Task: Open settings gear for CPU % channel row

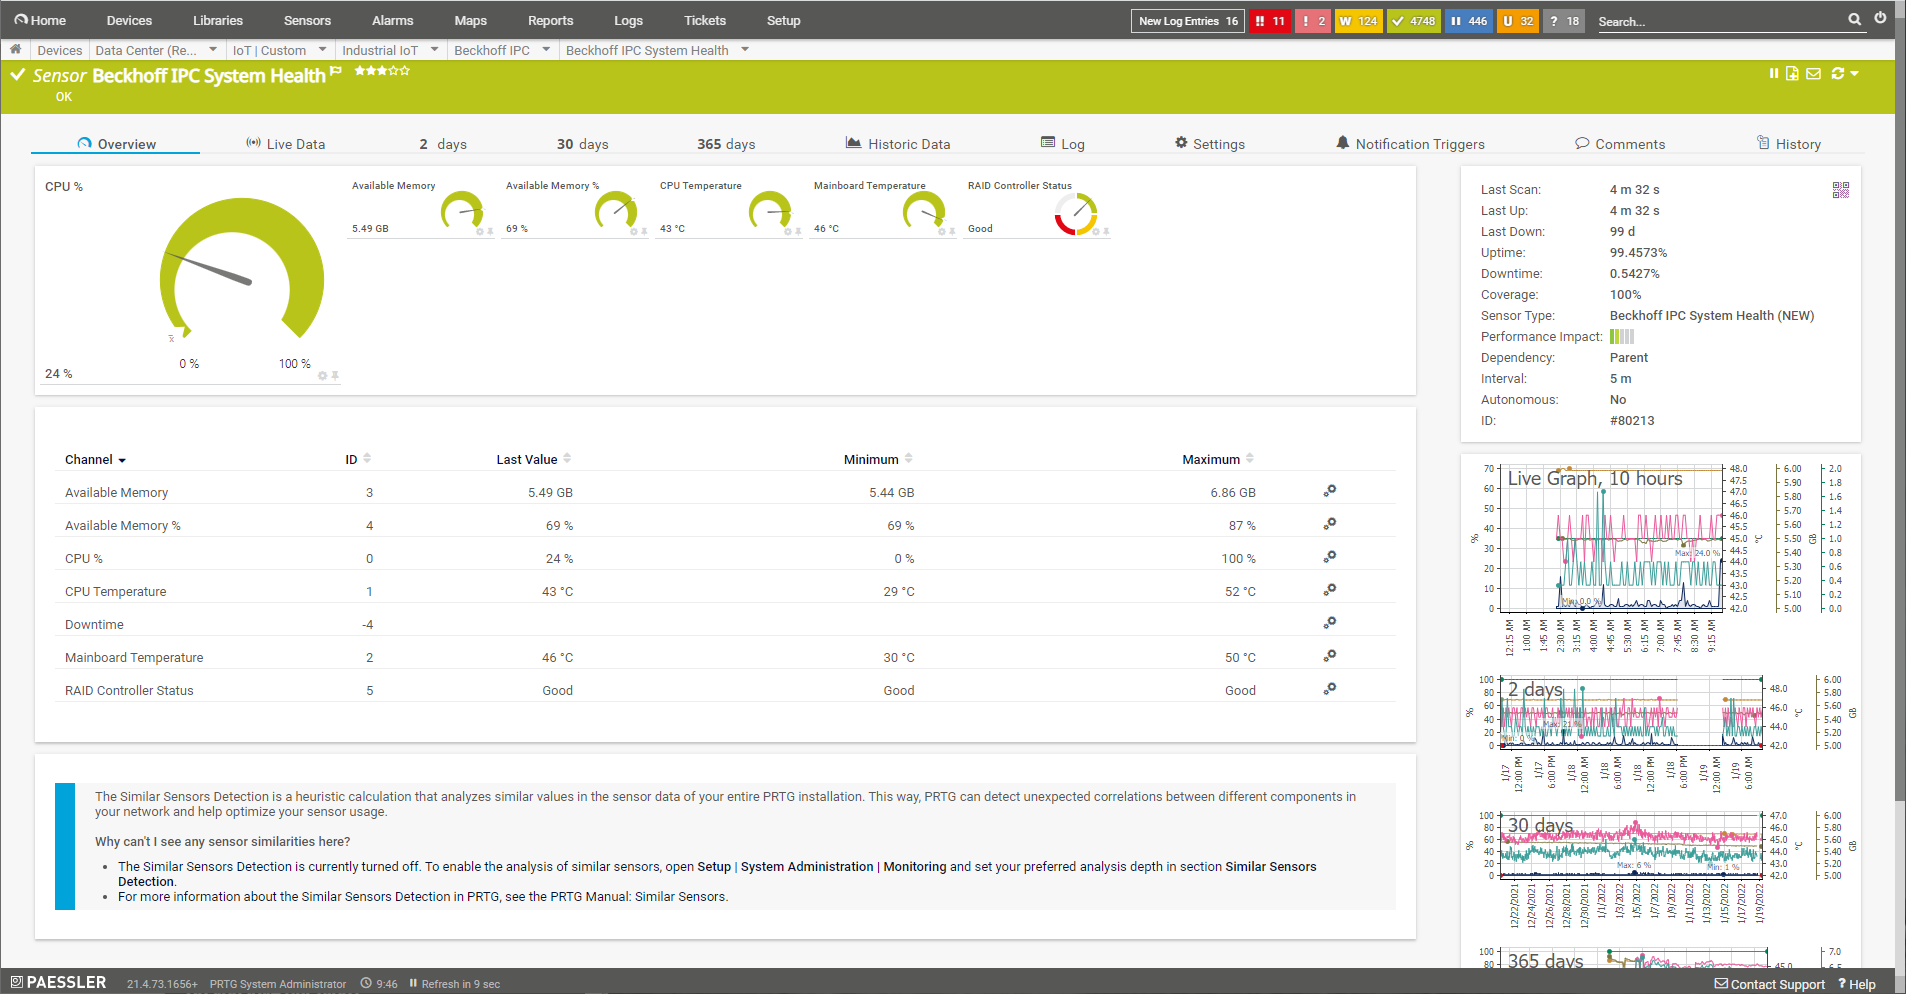Action: pos(1329,557)
